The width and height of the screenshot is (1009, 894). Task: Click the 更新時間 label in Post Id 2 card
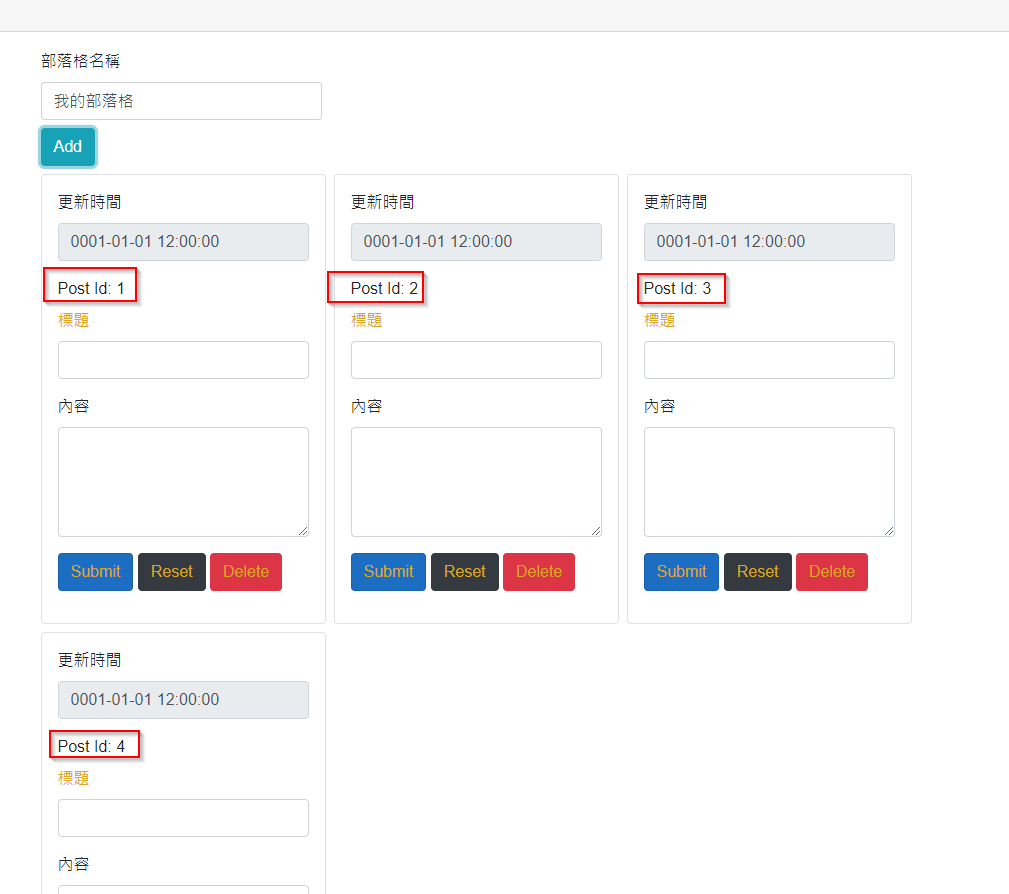pos(382,202)
